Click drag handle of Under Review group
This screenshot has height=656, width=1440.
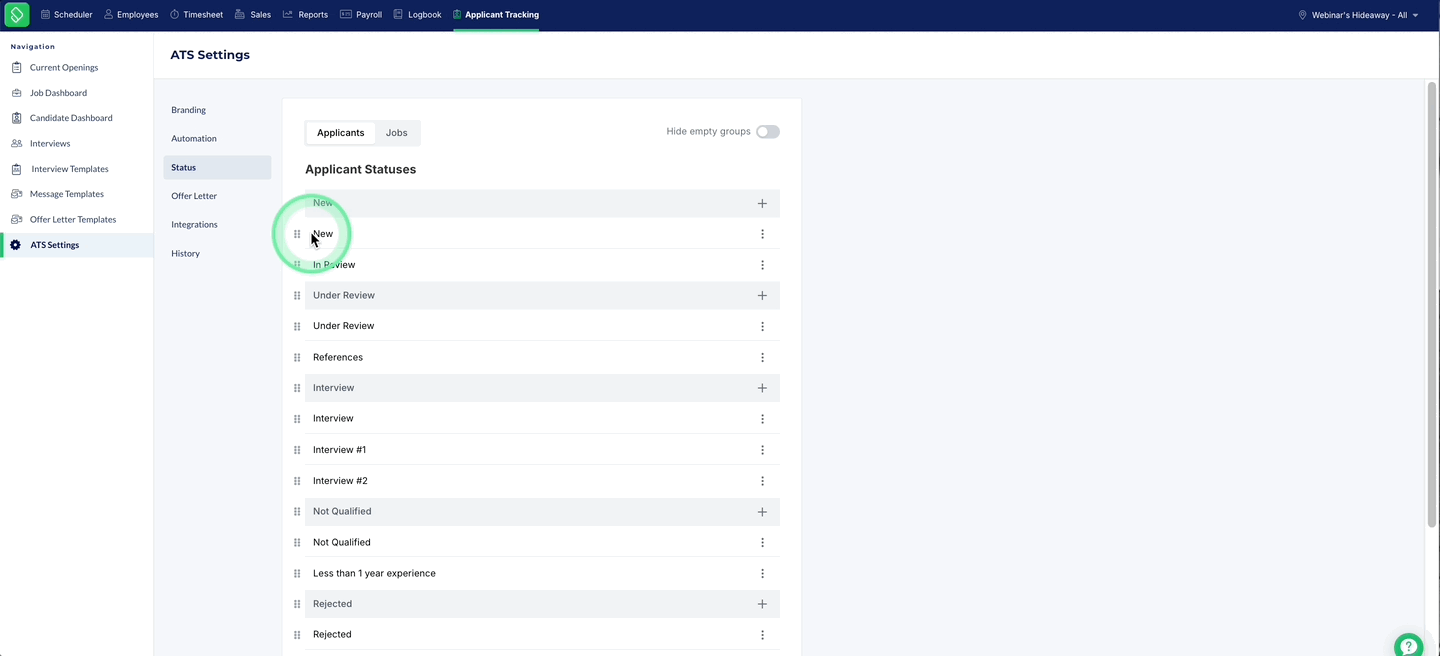point(297,296)
